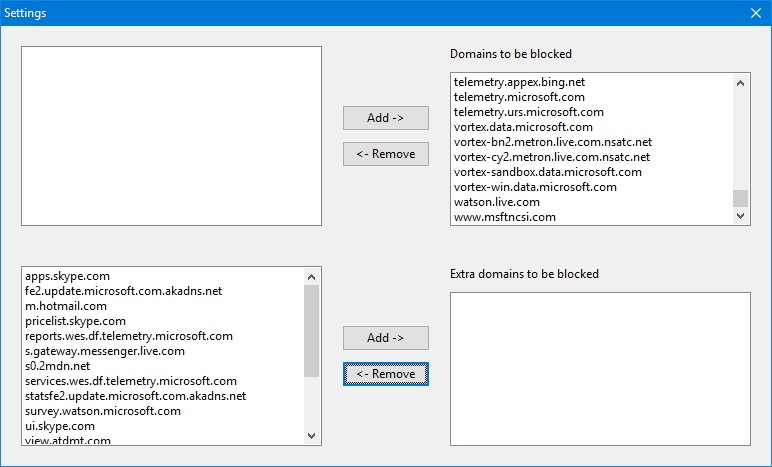Select vortex-cy2.metron.live.com.nsatc.net

coord(551,157)
